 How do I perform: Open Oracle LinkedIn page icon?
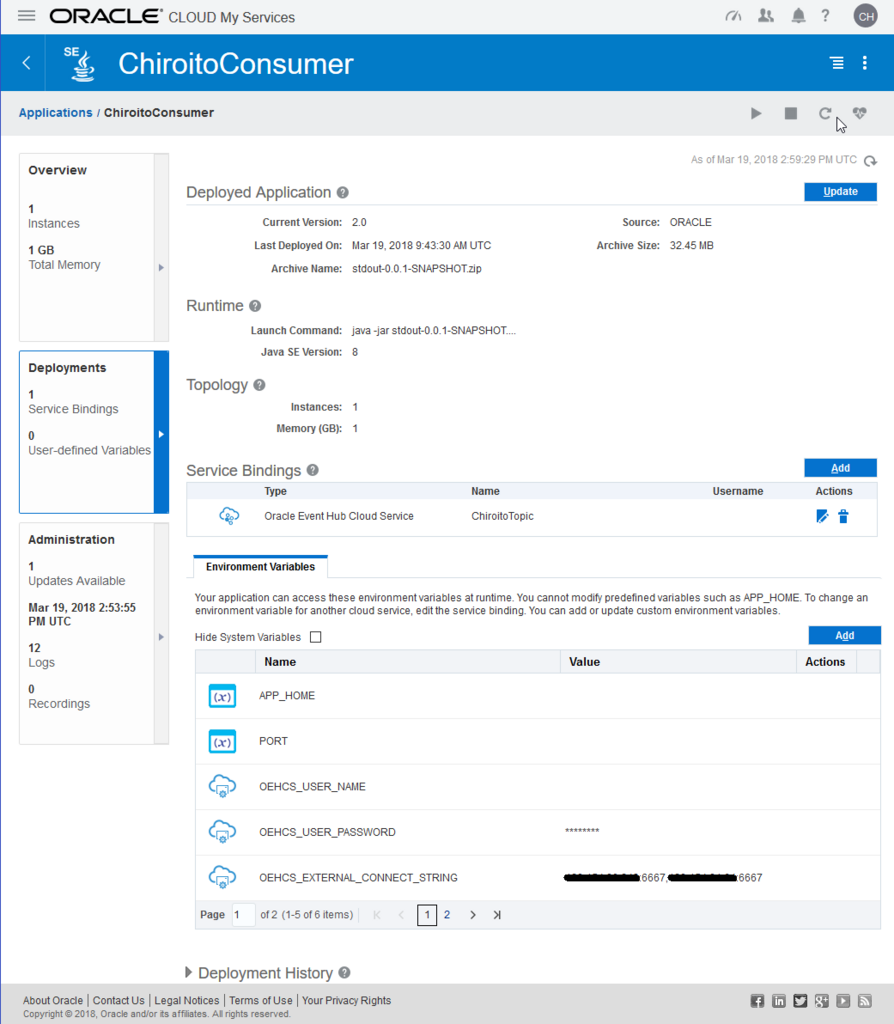click(779, 1001)
